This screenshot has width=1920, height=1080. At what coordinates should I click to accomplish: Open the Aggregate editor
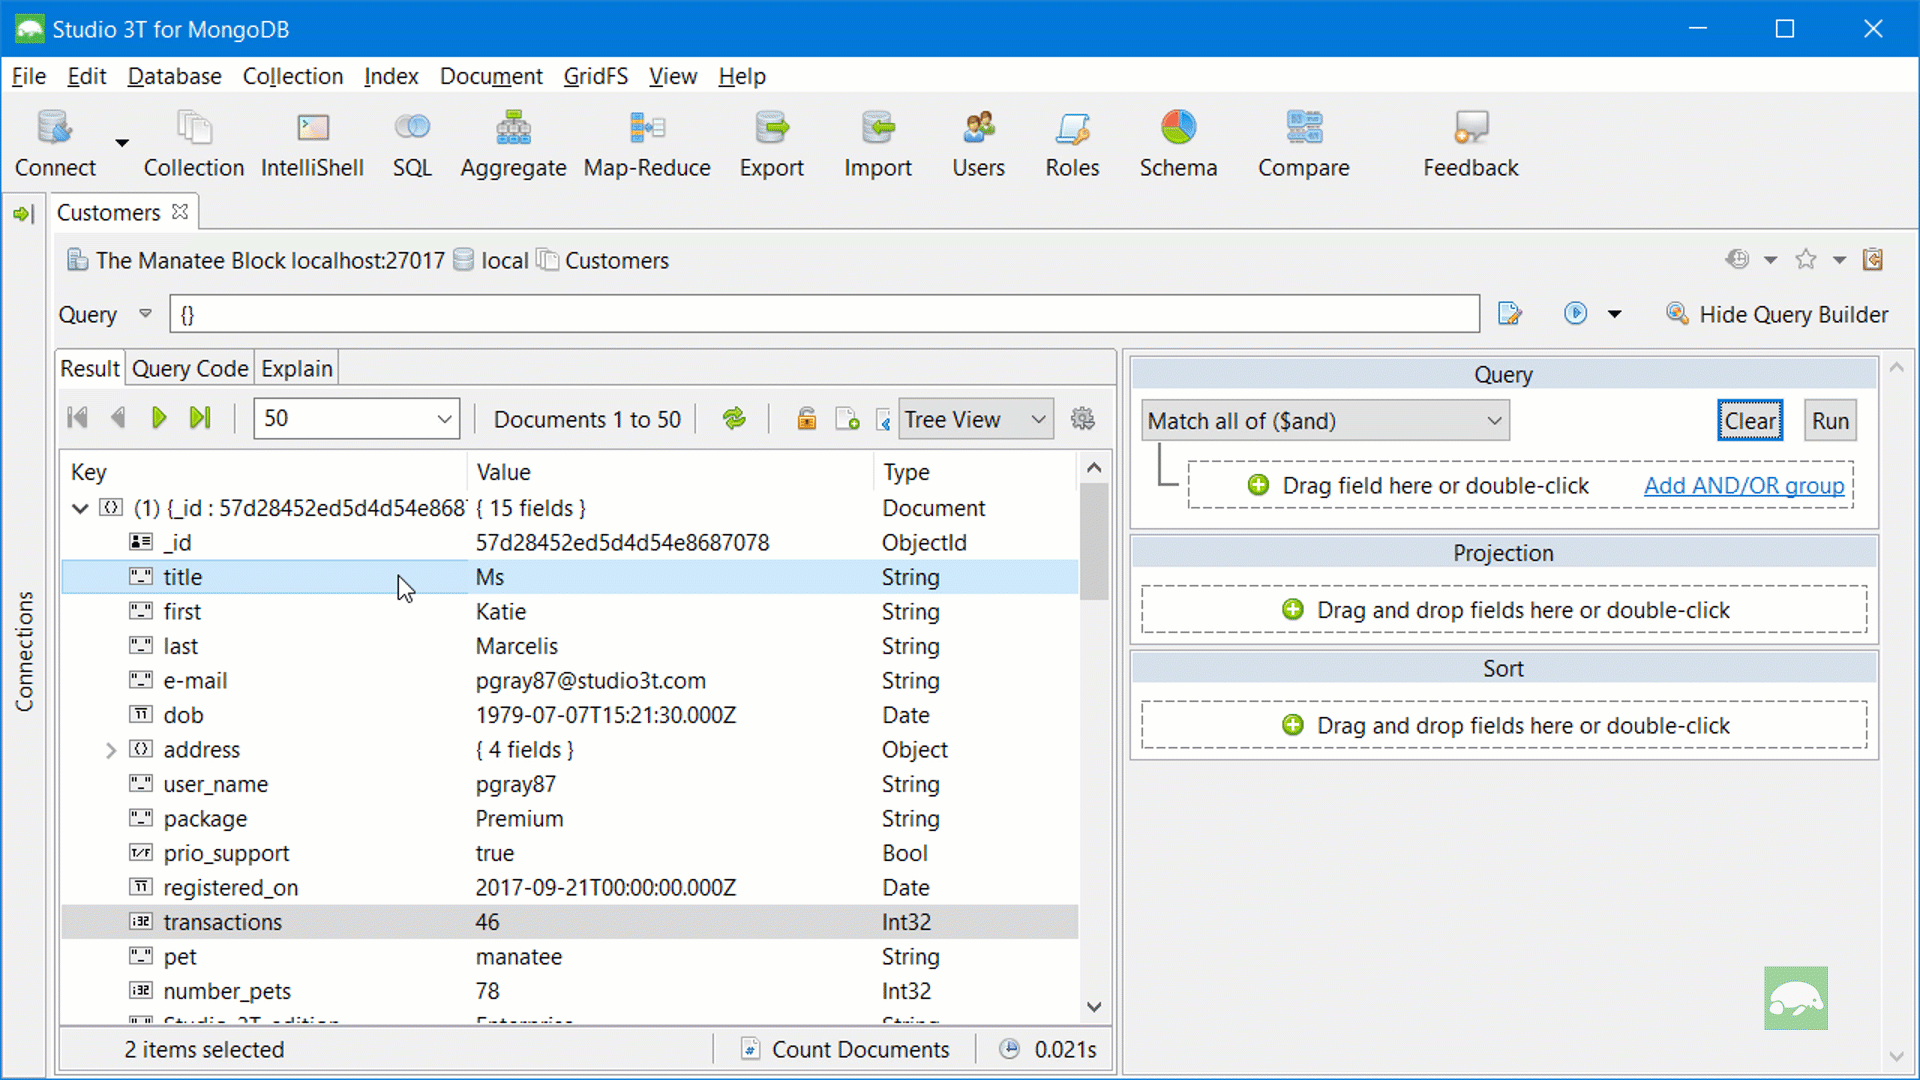coord(513,128)
